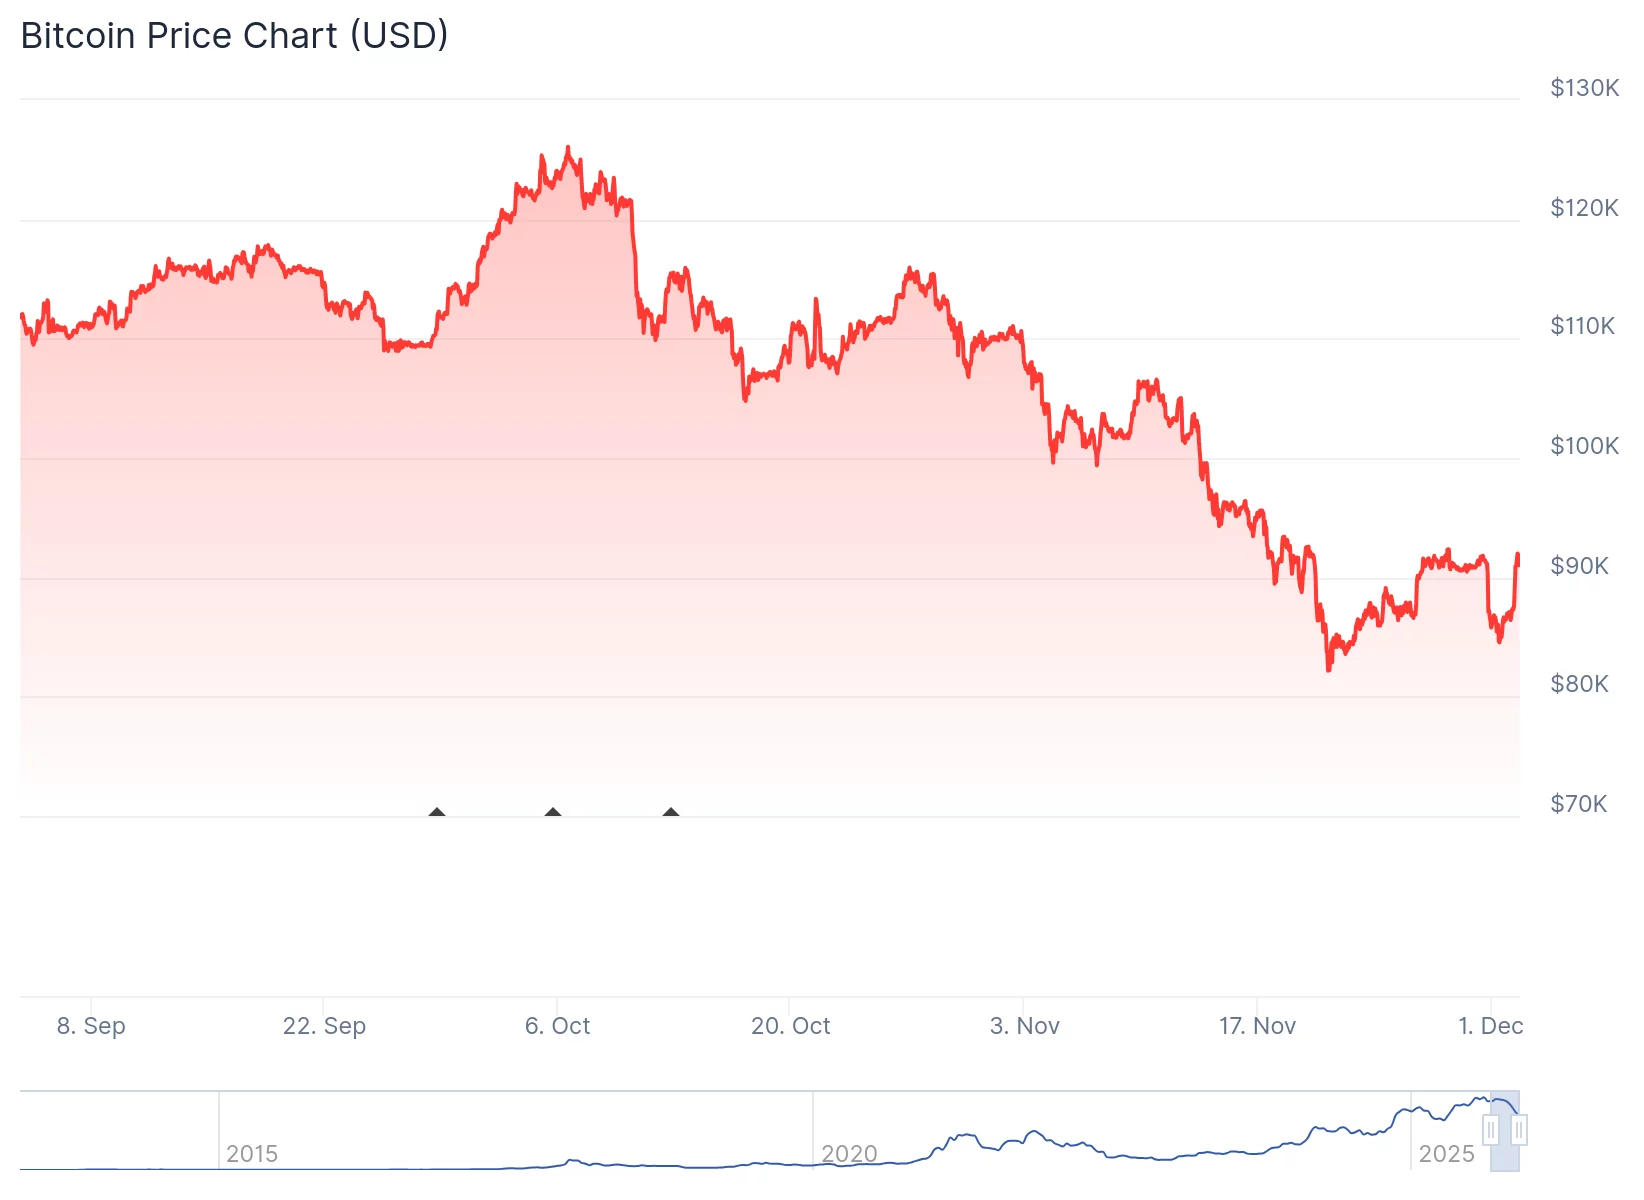Click the '6. Oct' date axis label
The image size is (1644, 1200).
pyautogui.click(x=557, y=1026)
